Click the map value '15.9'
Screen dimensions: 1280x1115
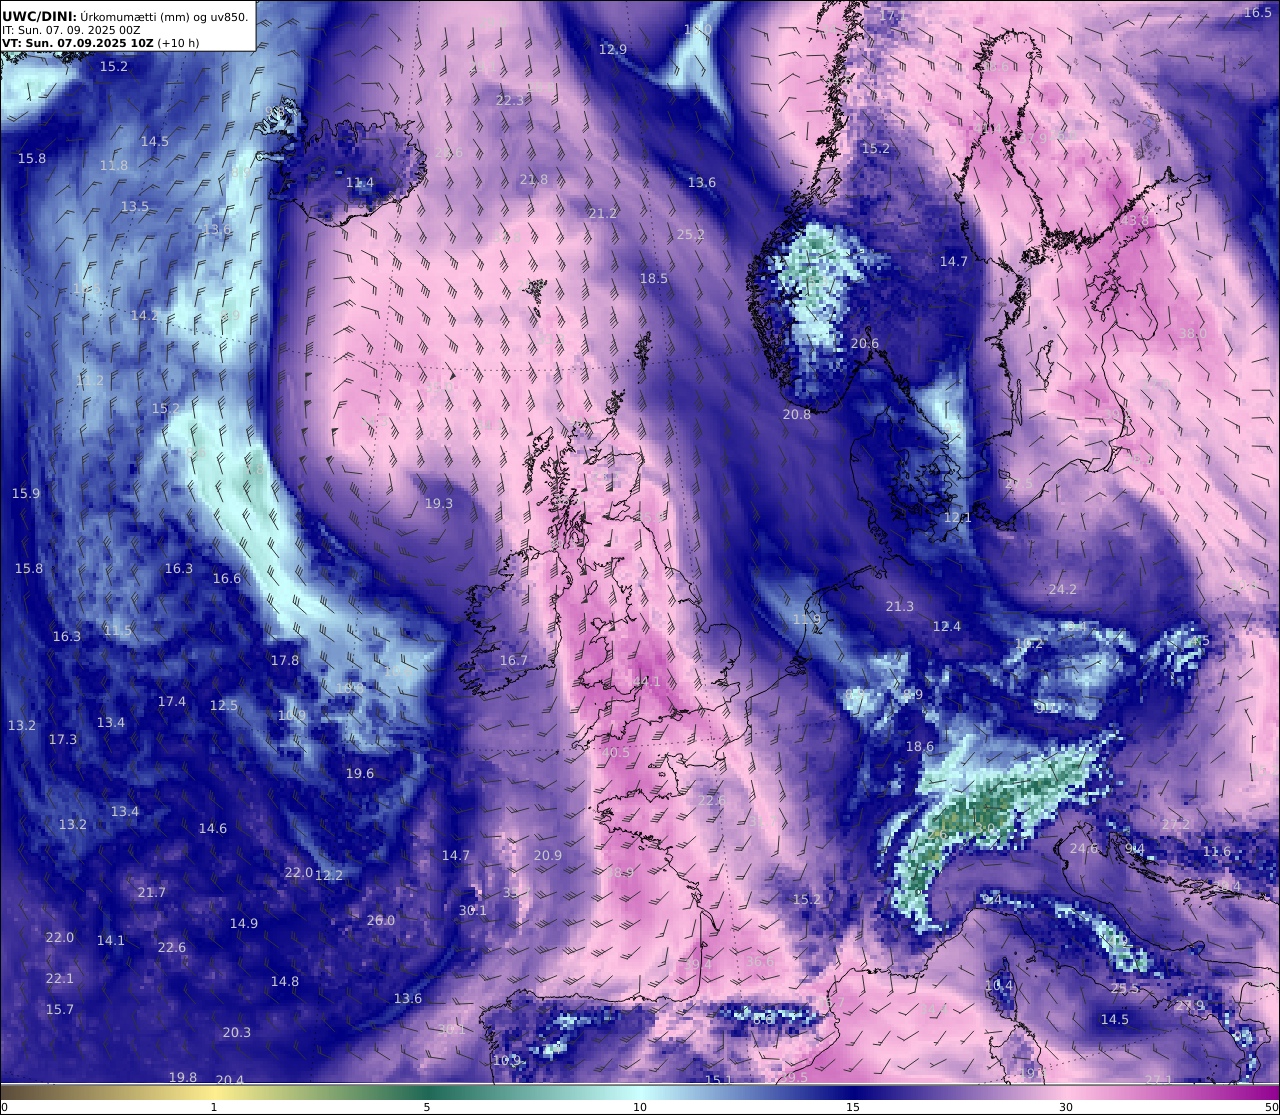point(26,493)
